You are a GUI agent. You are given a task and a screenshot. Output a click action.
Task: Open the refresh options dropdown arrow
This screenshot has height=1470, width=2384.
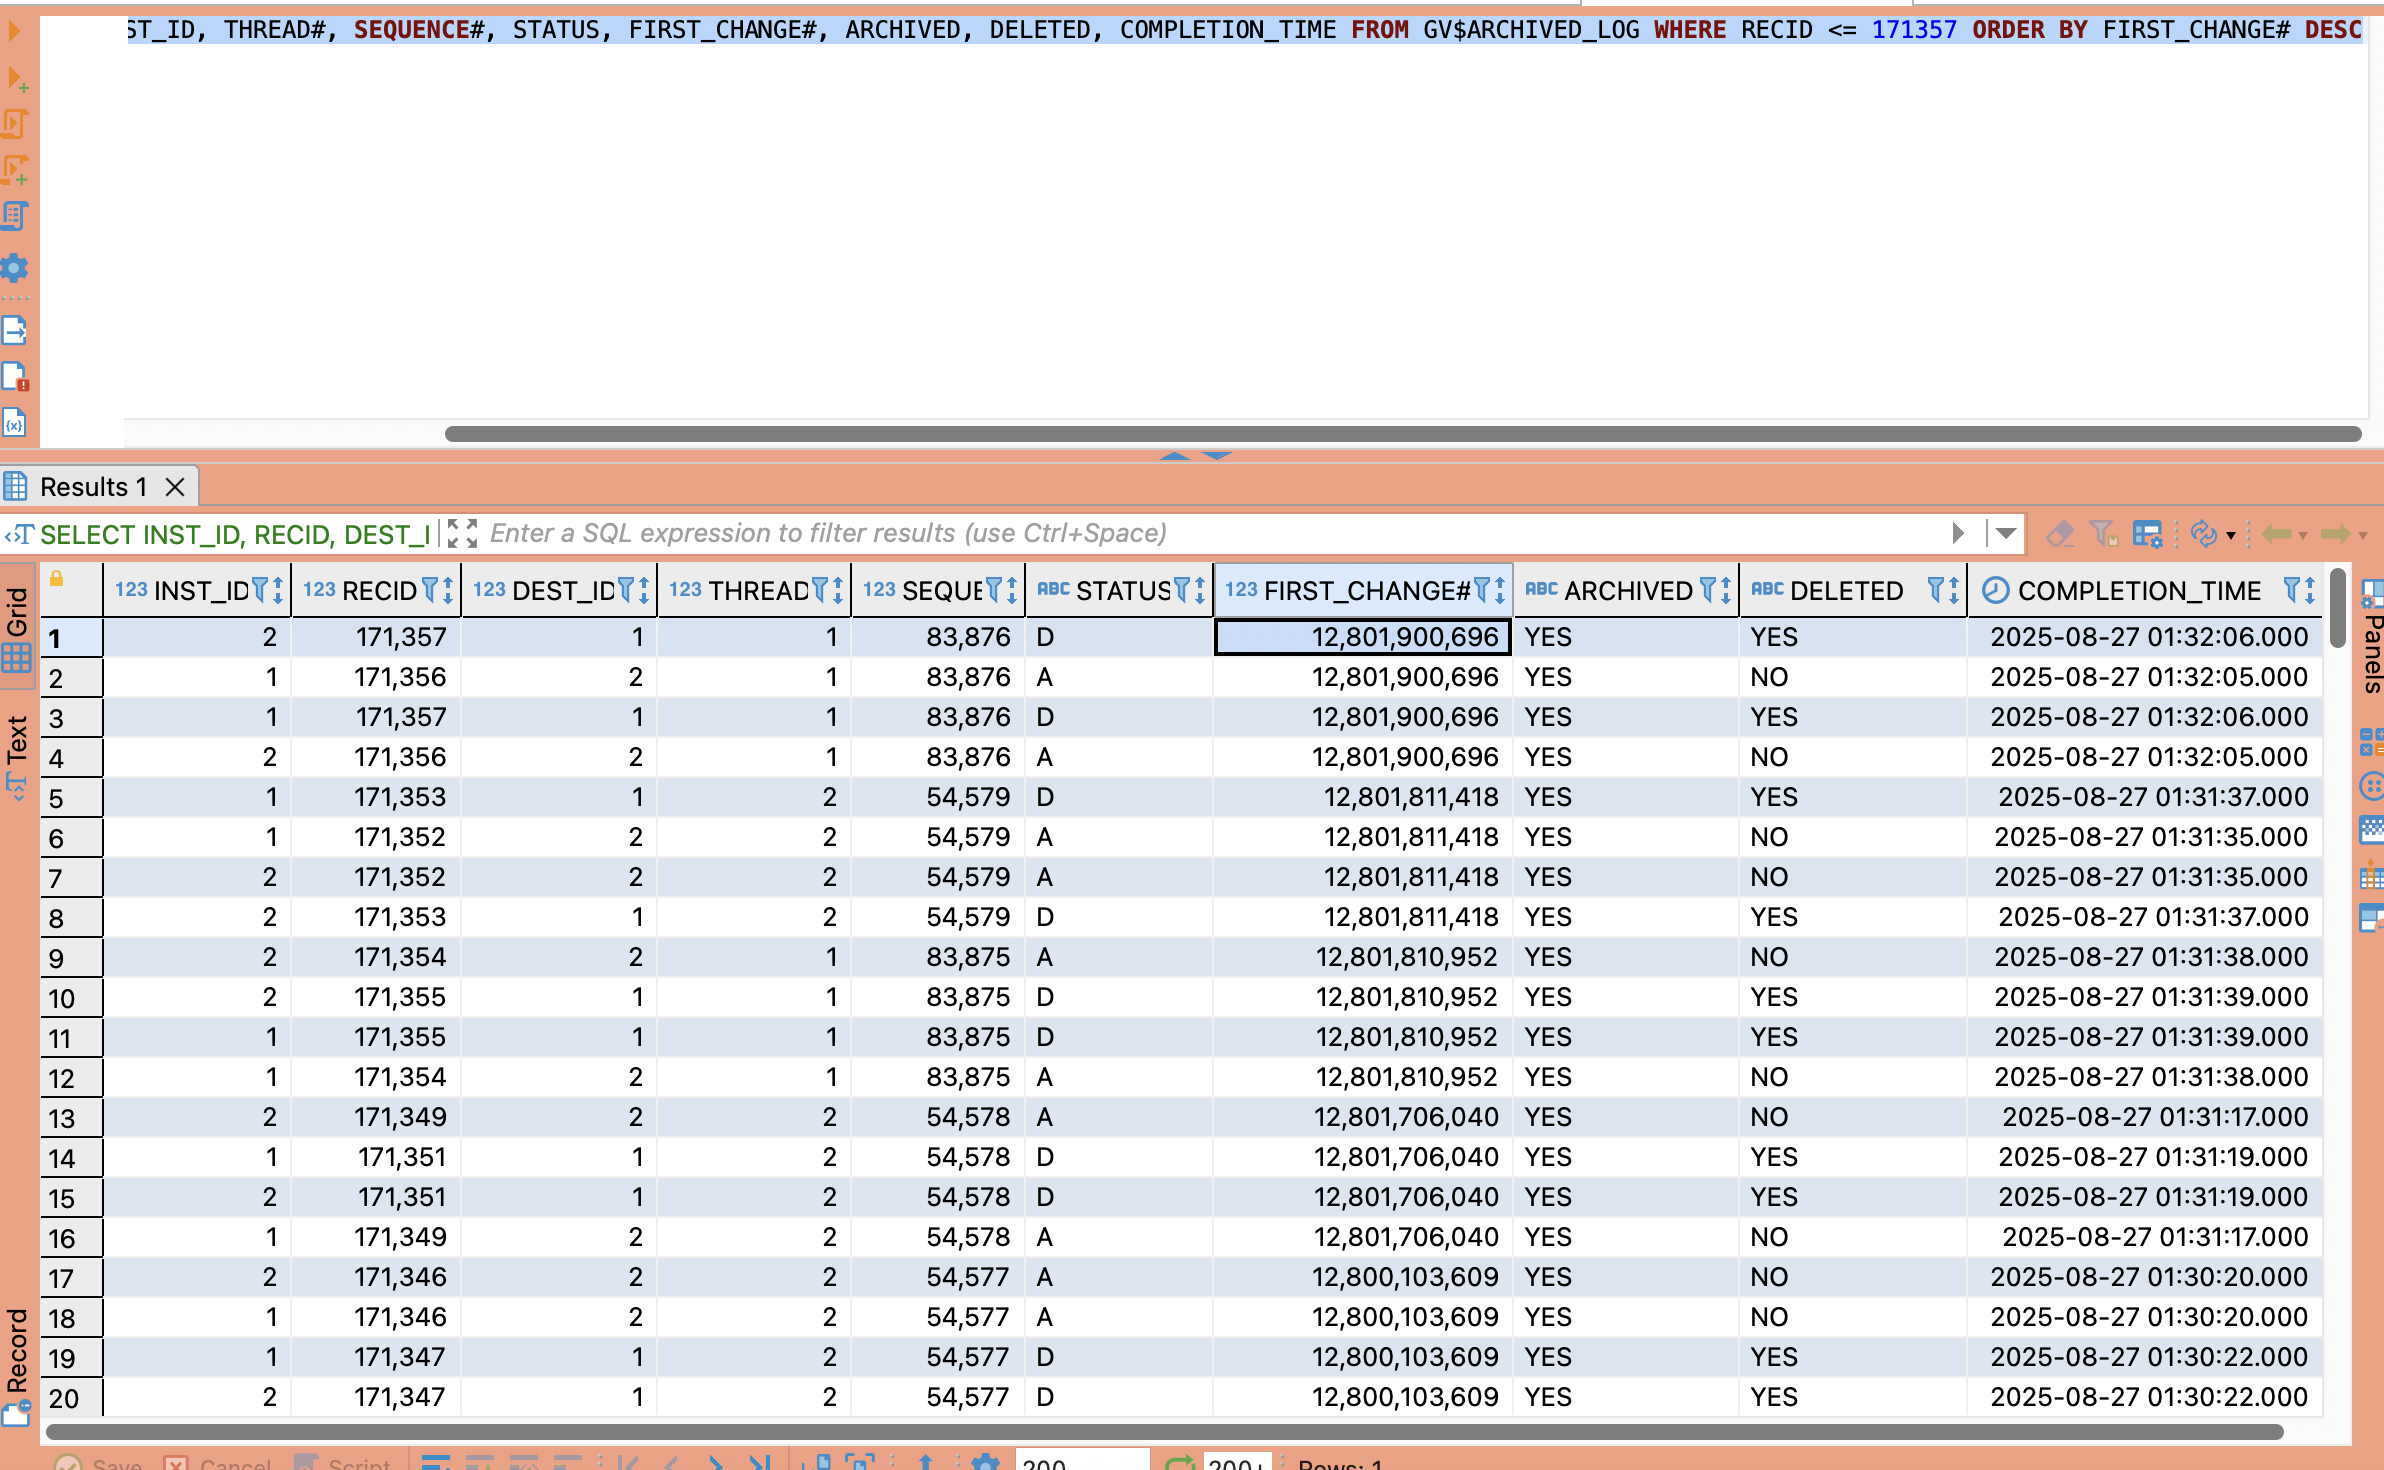pos(2230,536)
